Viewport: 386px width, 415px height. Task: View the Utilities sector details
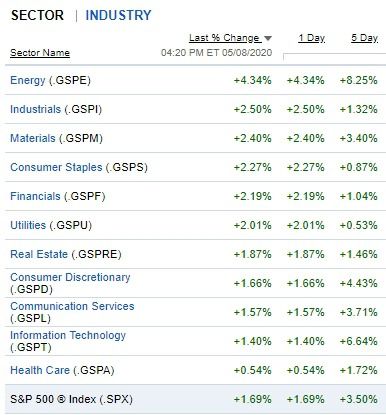tap(28, 225)
